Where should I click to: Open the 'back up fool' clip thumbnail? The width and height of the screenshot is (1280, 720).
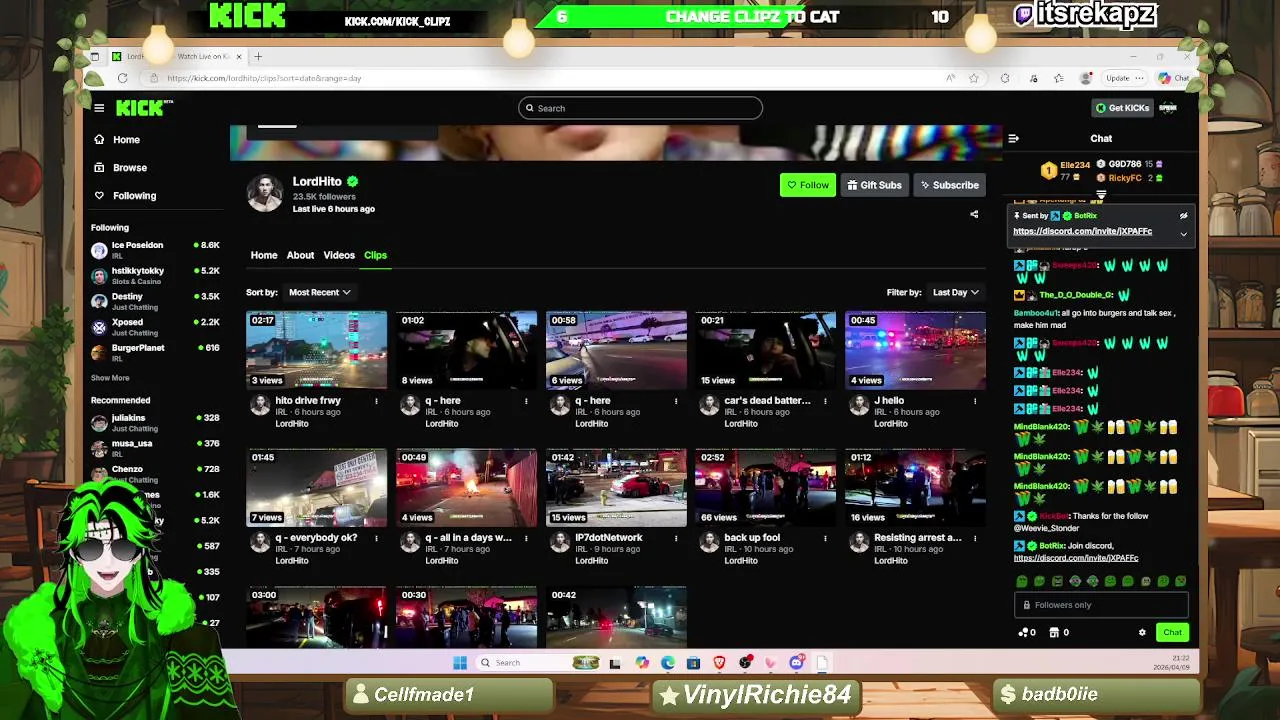[765, 487]
